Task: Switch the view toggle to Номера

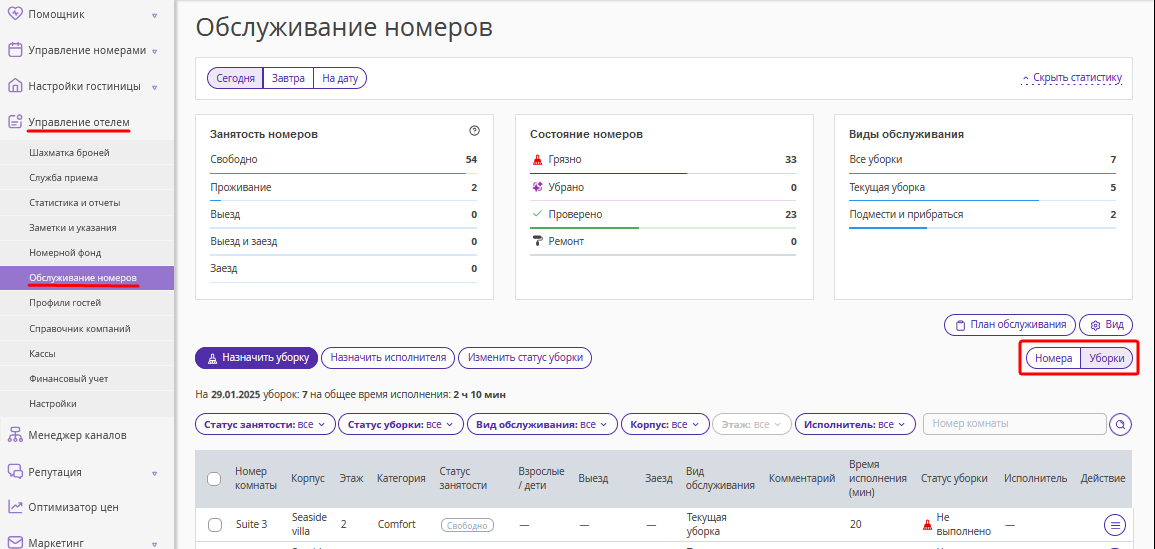Action: (1053, 358)
